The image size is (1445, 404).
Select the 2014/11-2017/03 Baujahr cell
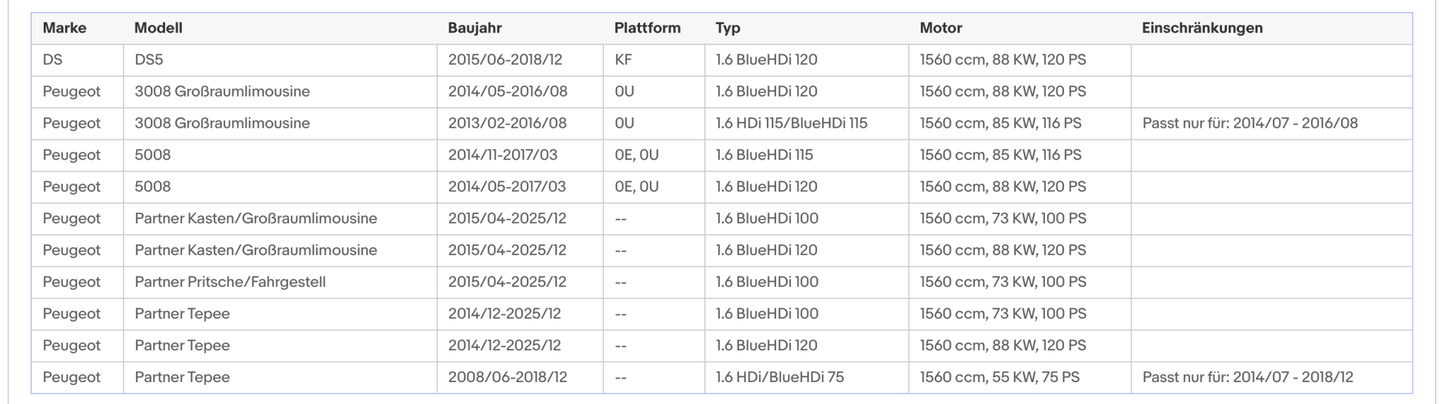(x=507, y=155)
